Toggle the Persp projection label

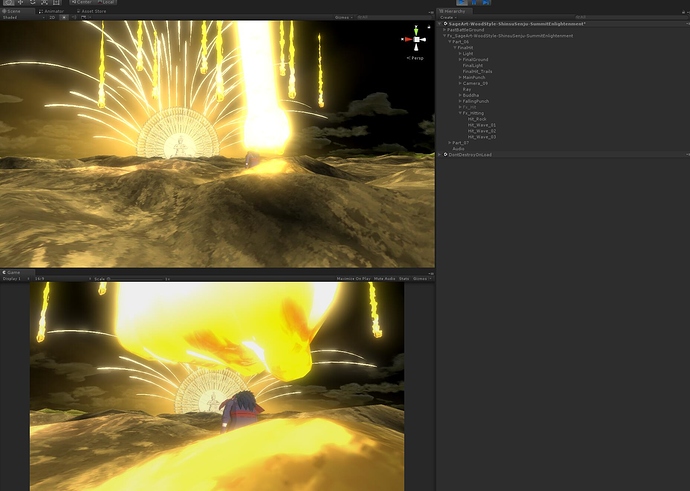pyautogui.click(x=415, y=58)
